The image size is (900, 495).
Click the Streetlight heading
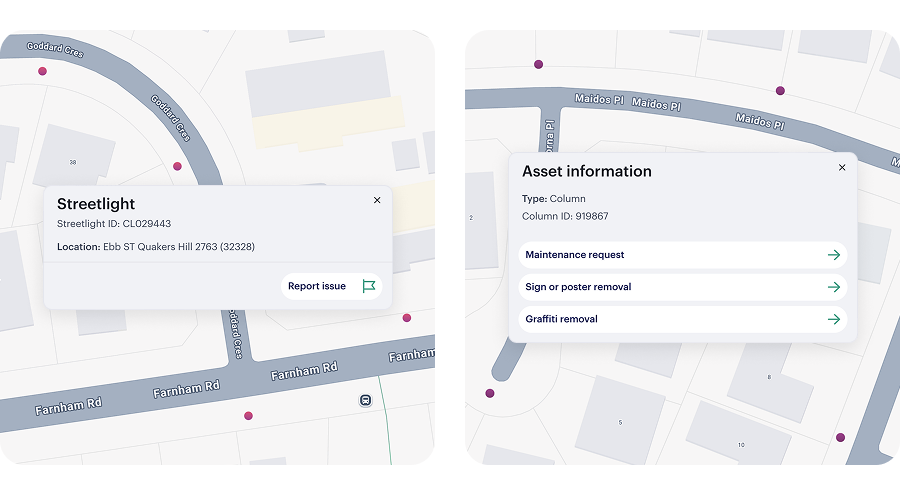[x=96, y=204]
